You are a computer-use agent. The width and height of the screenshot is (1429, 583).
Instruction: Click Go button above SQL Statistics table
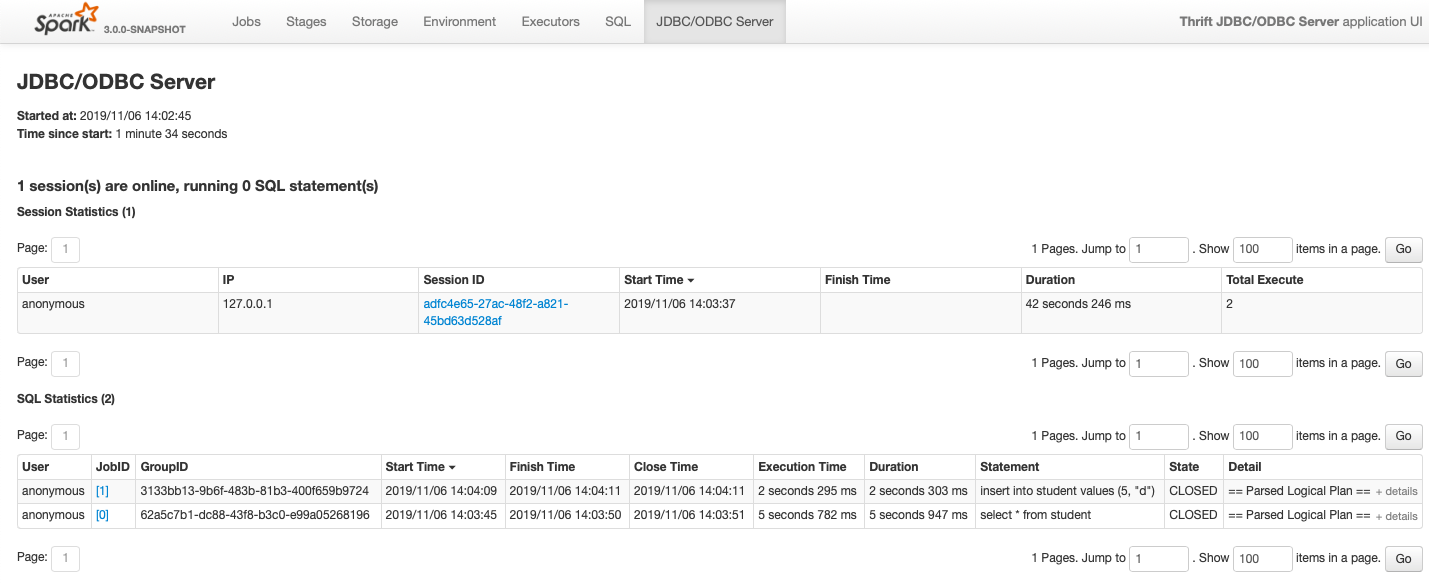coord(1403,436)
